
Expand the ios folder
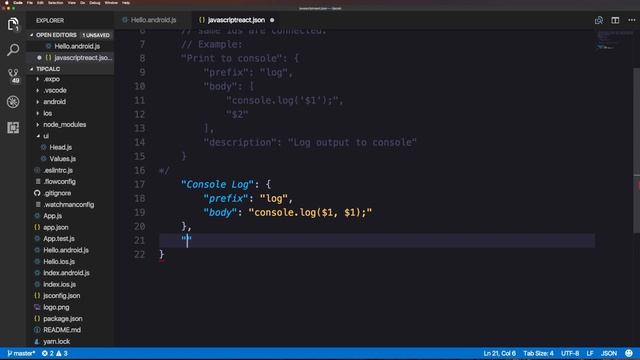[x=47, y=113]
